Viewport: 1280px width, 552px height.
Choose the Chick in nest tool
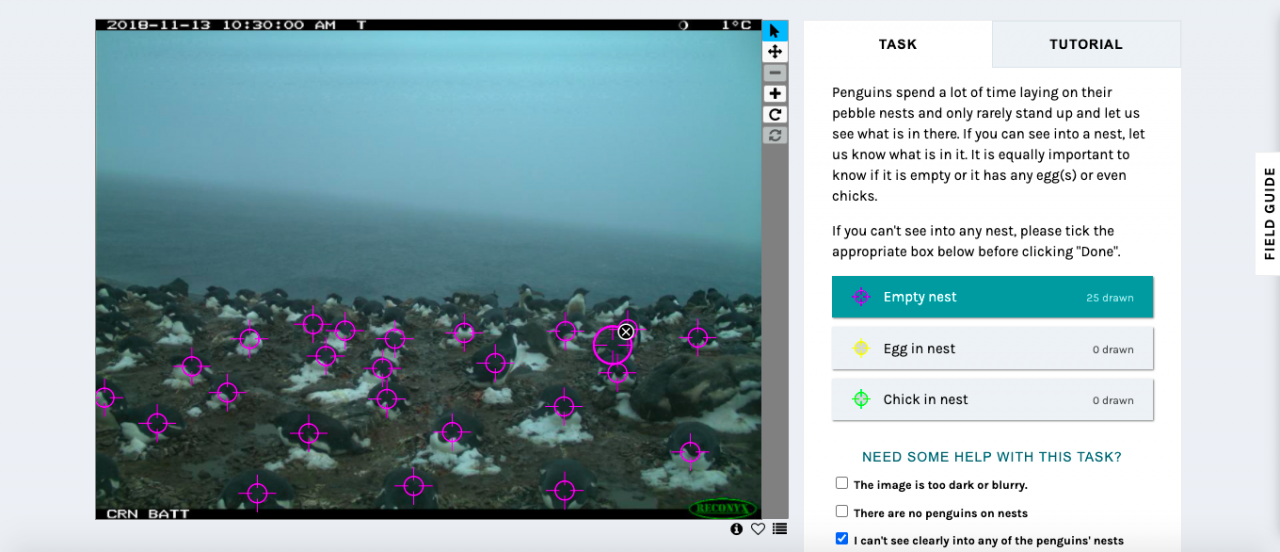click(x=992, y=399)
